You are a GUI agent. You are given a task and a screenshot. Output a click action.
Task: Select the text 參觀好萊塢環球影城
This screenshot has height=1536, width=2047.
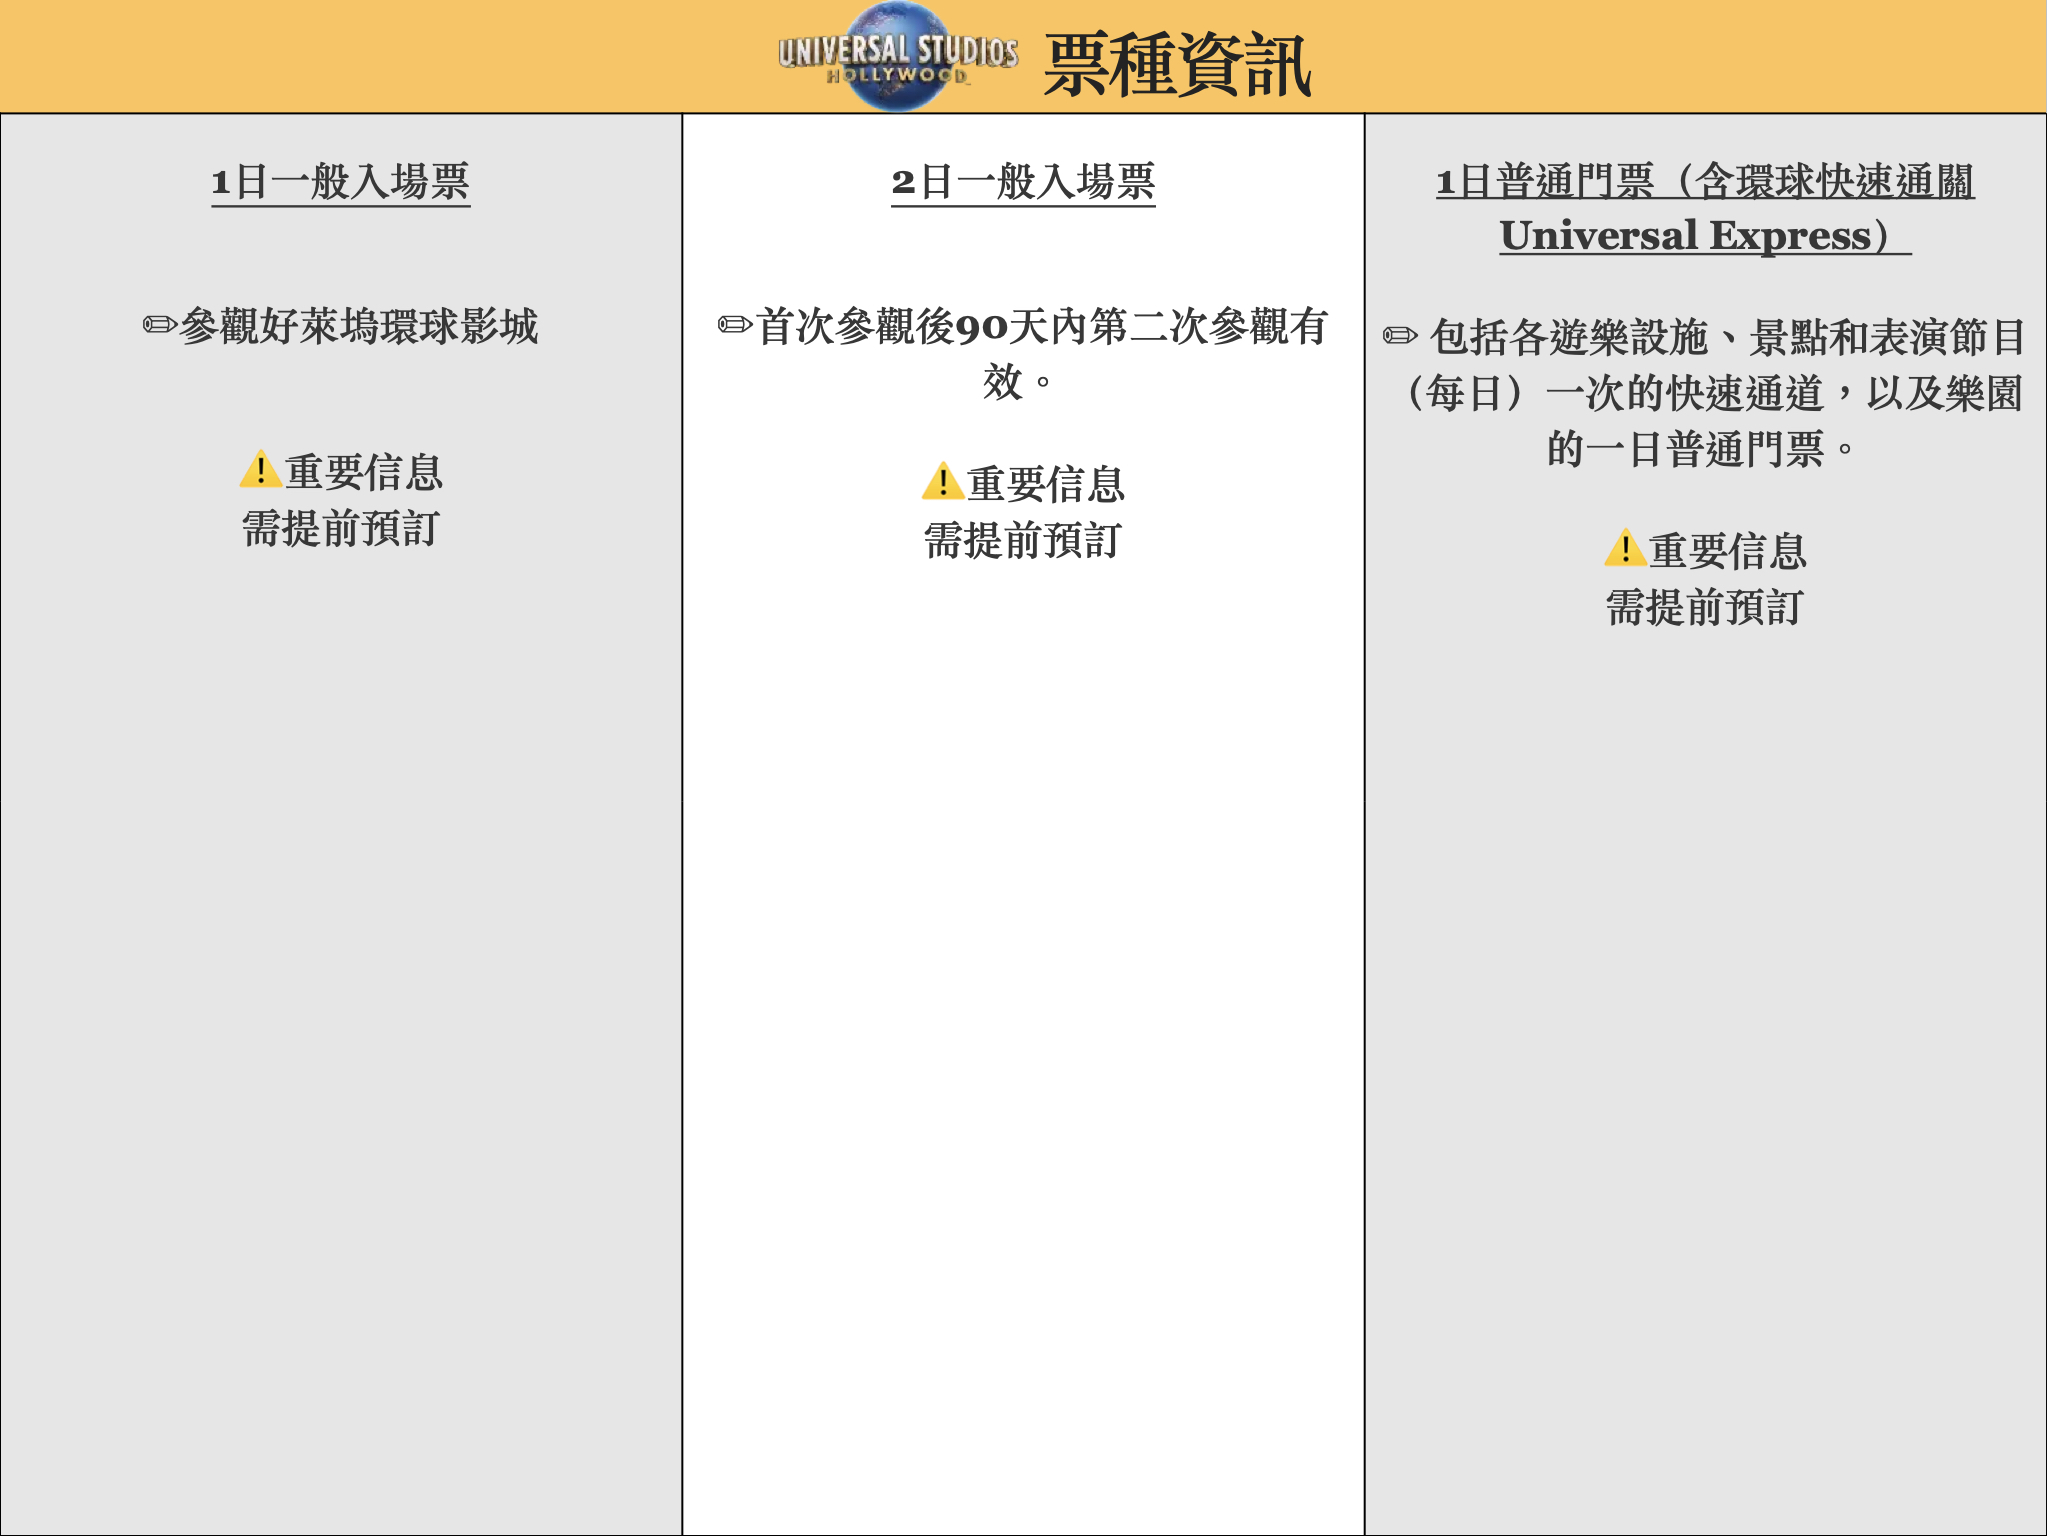[x=359, y=326]
